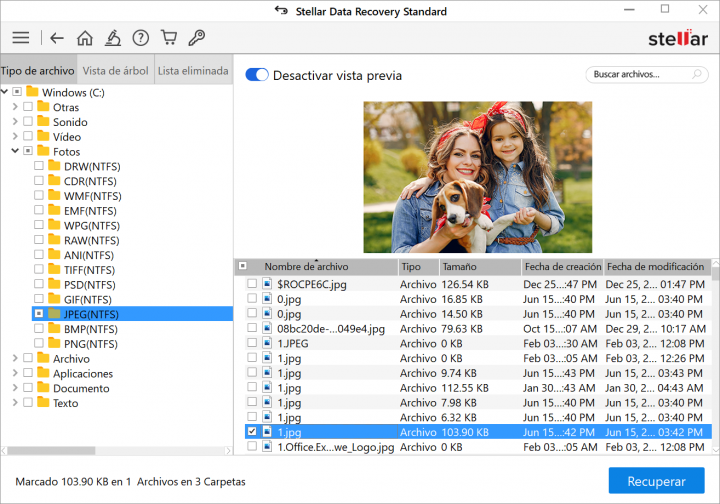Check the box for PNG(NTFS) folder
720x504 pixels.
(x=39, y=344)
